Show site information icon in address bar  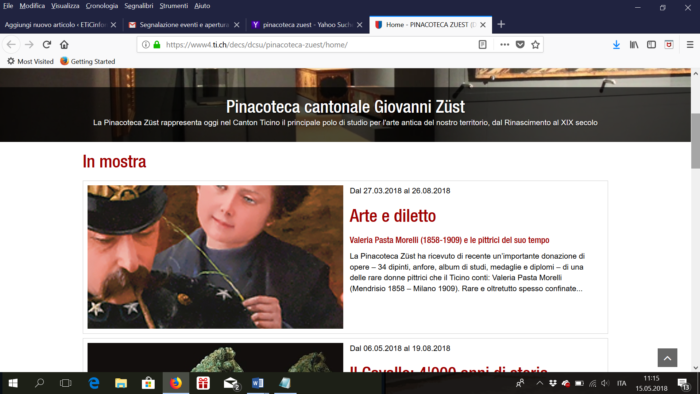pyautogui.click(x=146, y=45)
